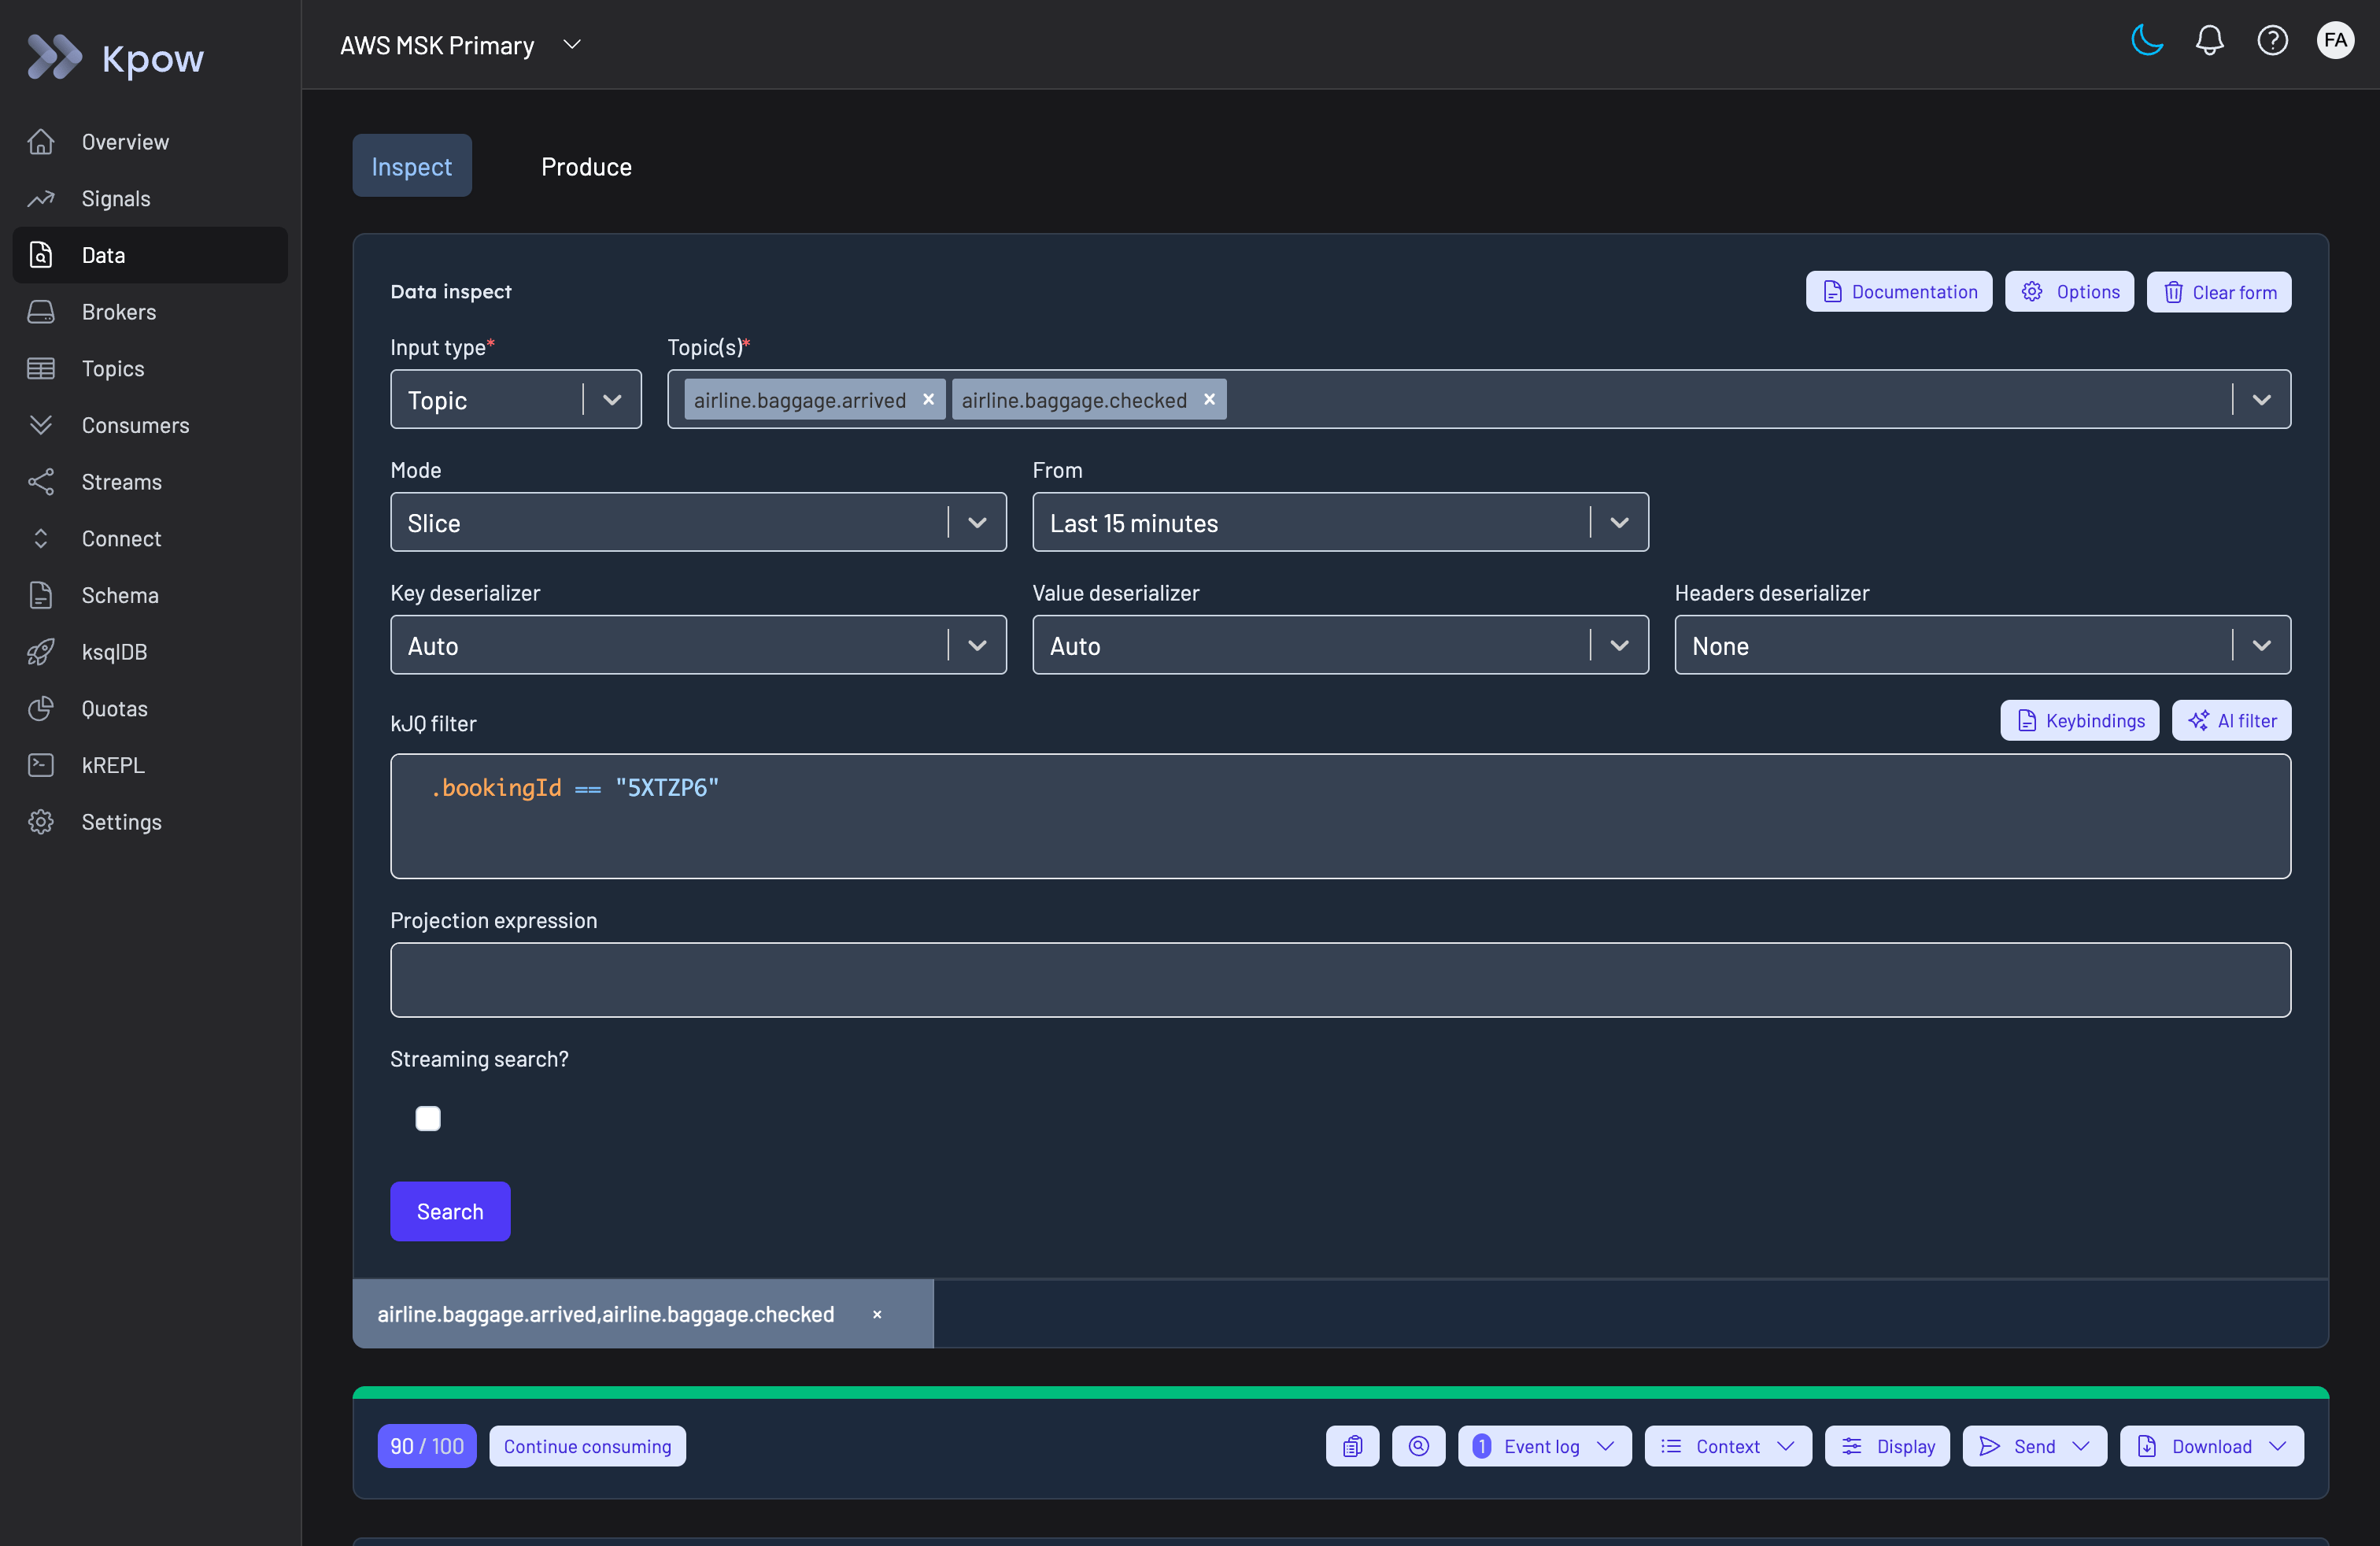Open the Event log dropdown
The image size is (2380, 1546).
pyautogui.click(x=1545, y=1447)
